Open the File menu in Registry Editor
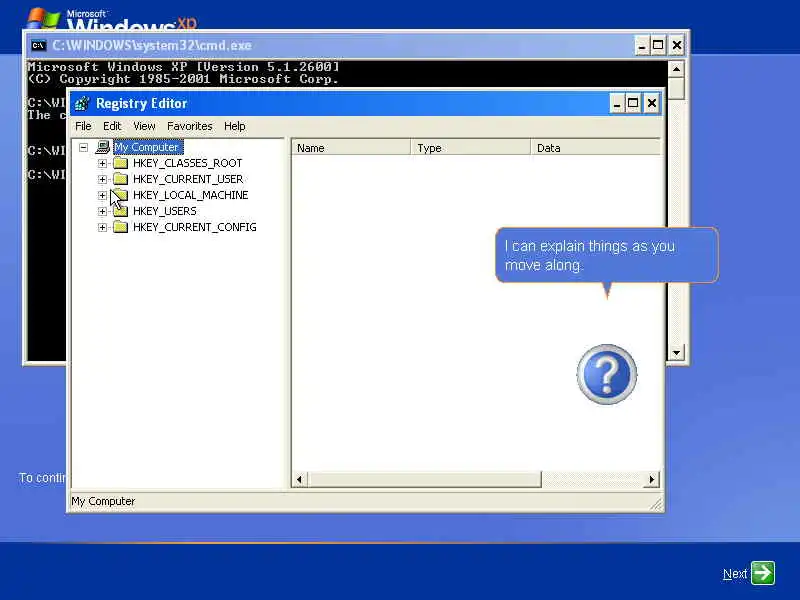The image size is (800, 600). coord(83,126)
